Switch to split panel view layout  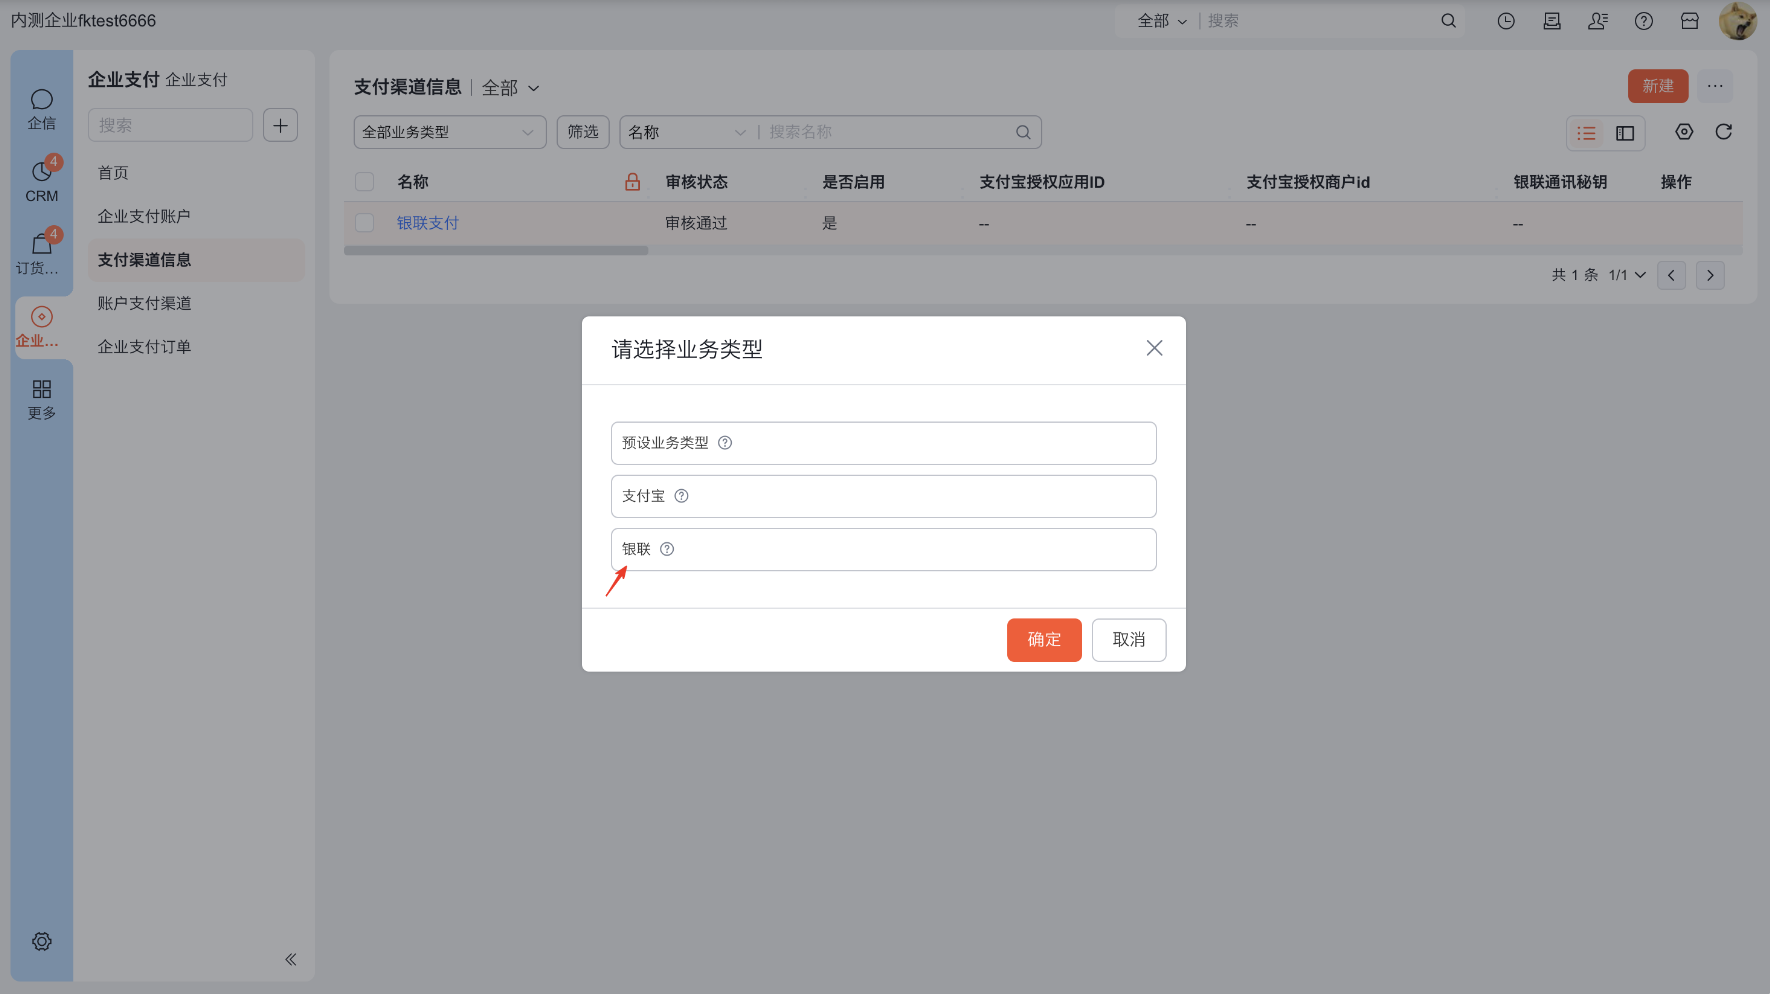pos(1625,133)
